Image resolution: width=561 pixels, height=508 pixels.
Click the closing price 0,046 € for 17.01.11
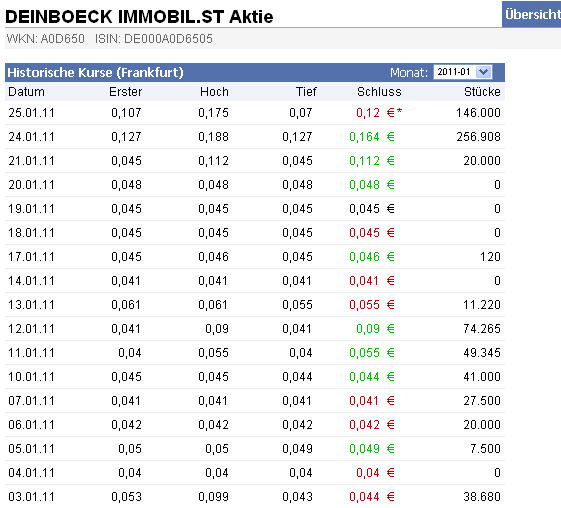(x=372, y=257)
